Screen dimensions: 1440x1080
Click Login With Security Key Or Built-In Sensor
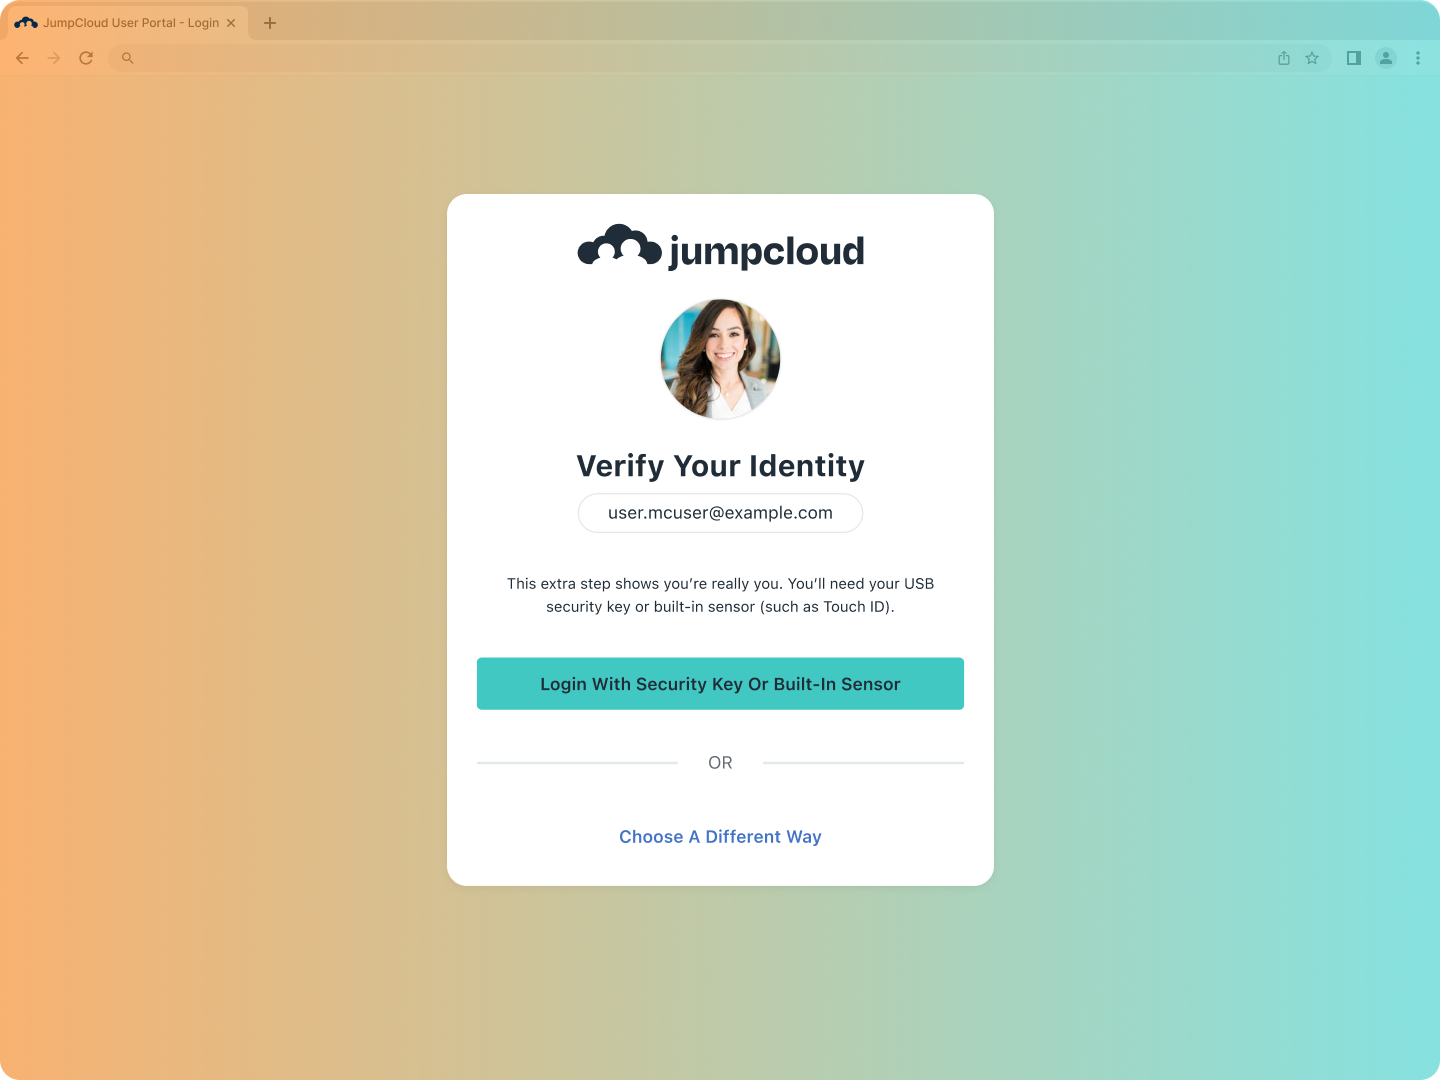720,684
